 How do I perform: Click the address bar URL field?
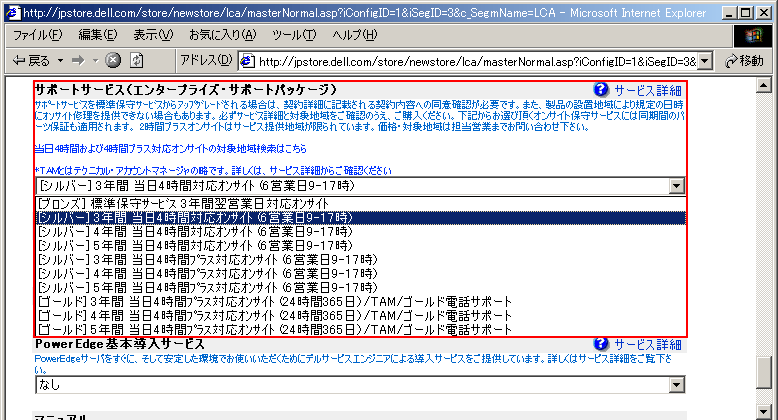pos(477,61)
